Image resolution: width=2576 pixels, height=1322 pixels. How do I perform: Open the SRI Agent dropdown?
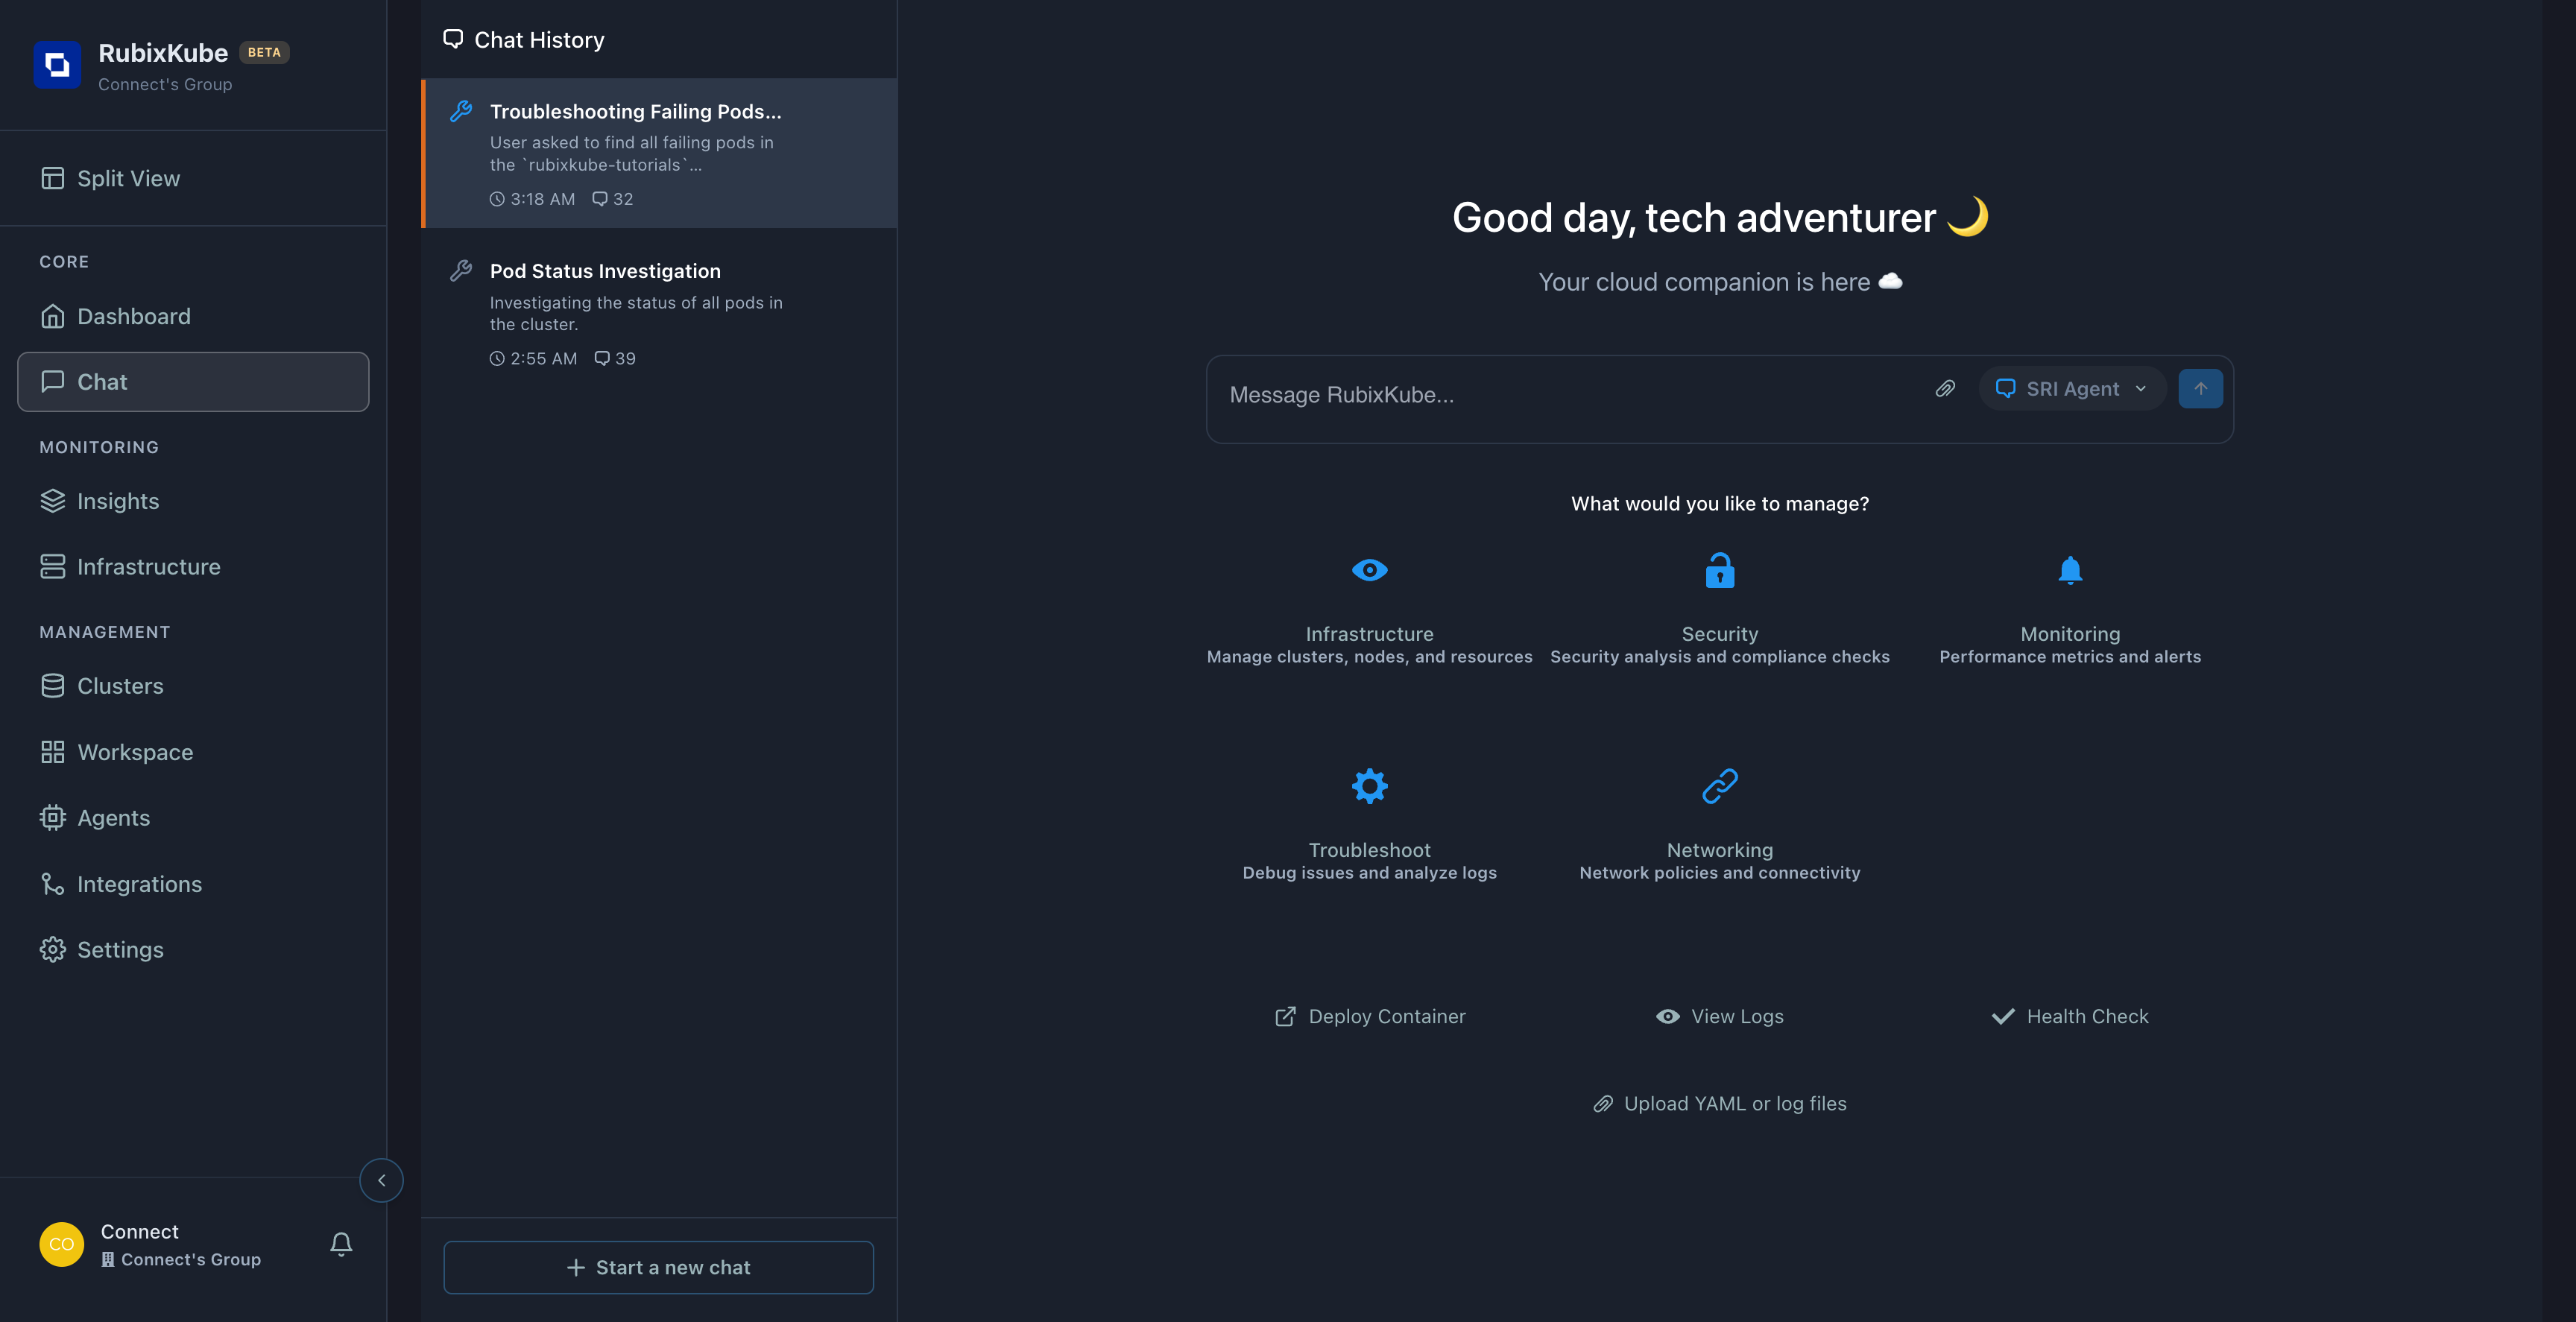tap(2072, 389)
